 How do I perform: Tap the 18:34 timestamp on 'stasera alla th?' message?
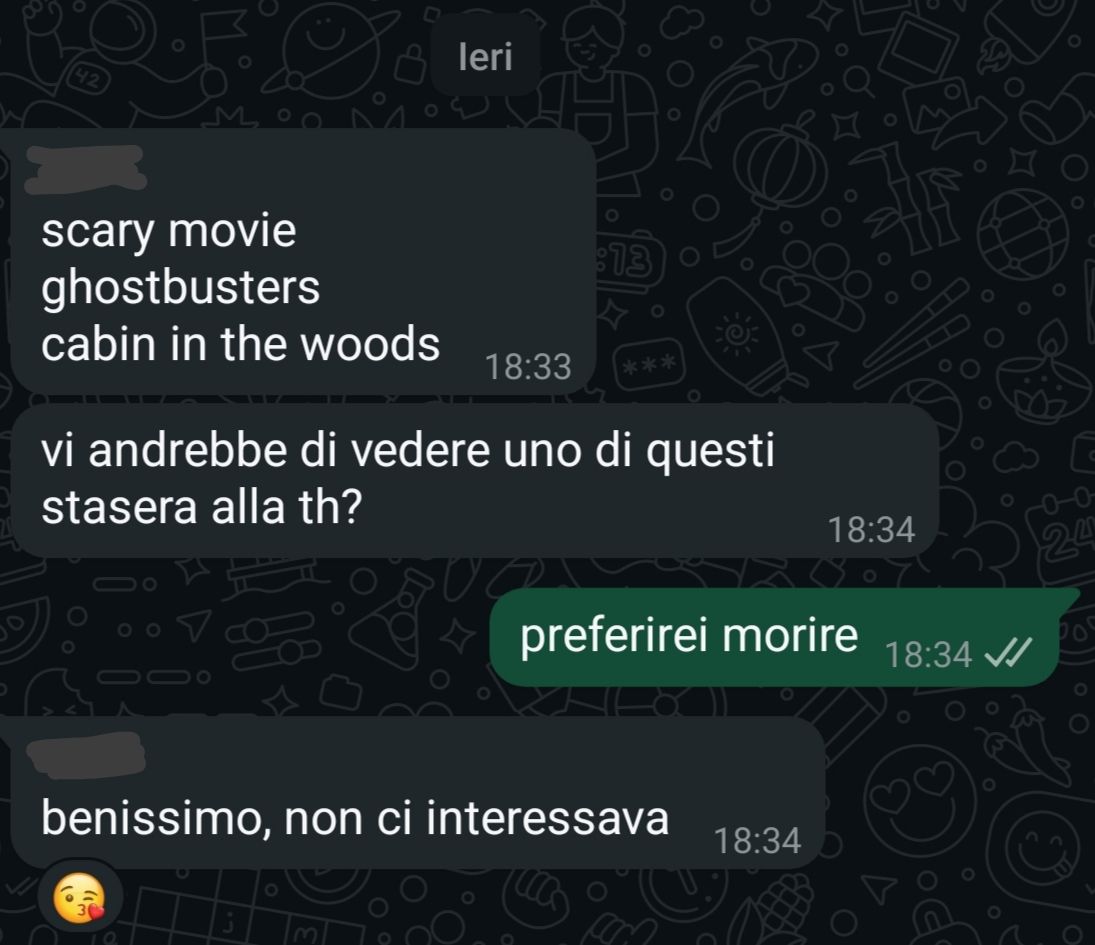point(871,529)
